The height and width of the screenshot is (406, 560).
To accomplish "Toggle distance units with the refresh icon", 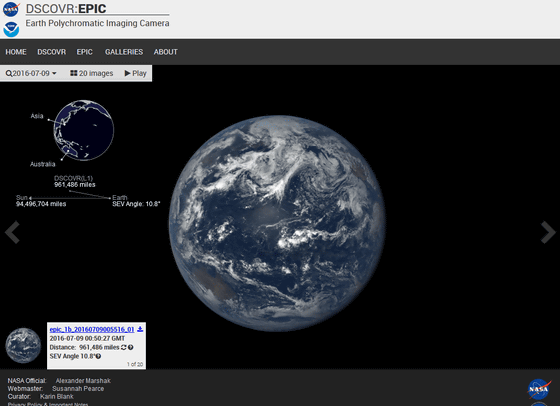I will [x=124, y=347].
